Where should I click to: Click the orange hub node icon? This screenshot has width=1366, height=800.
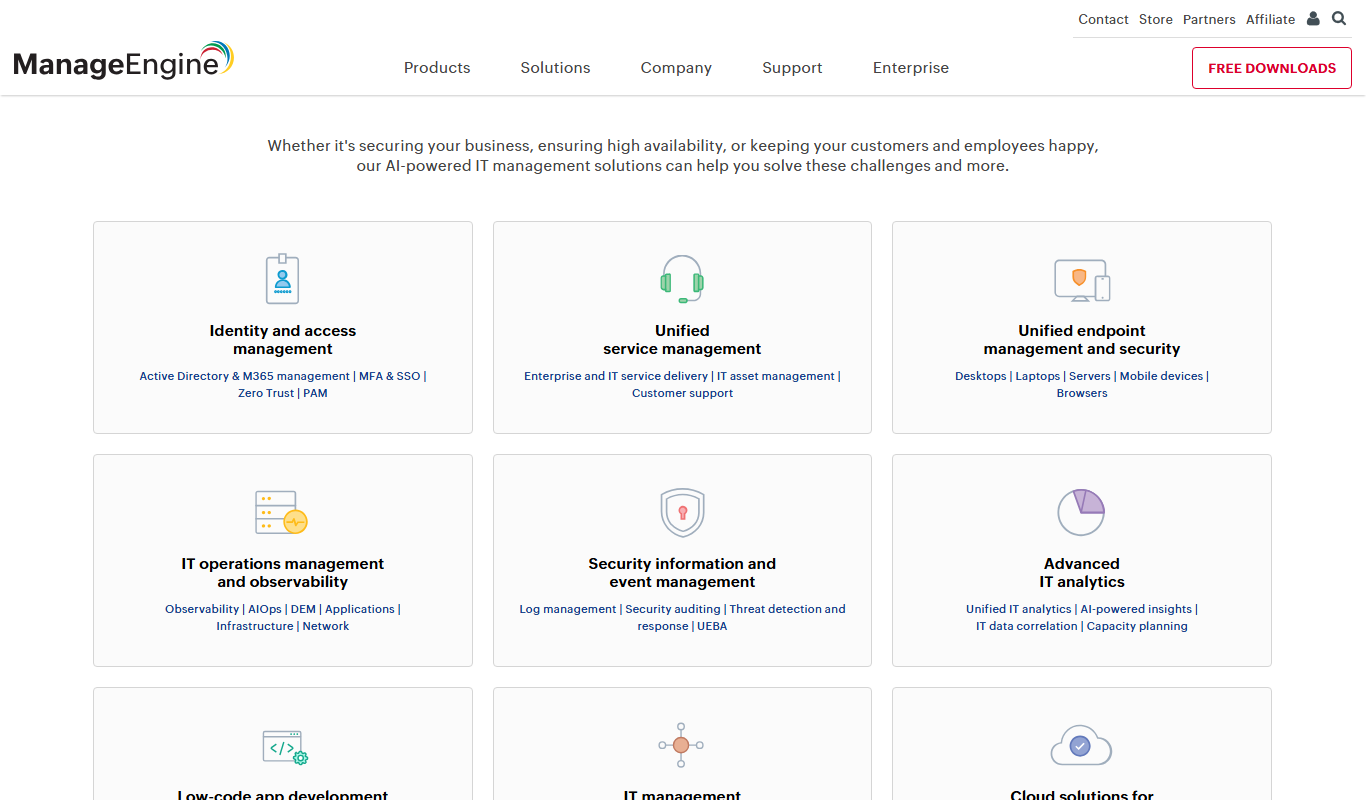(681, 745)
